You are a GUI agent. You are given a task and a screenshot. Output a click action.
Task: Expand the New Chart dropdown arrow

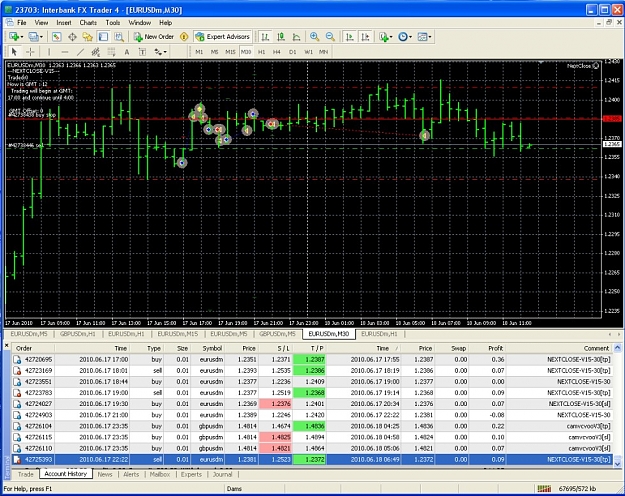point(22,37)
